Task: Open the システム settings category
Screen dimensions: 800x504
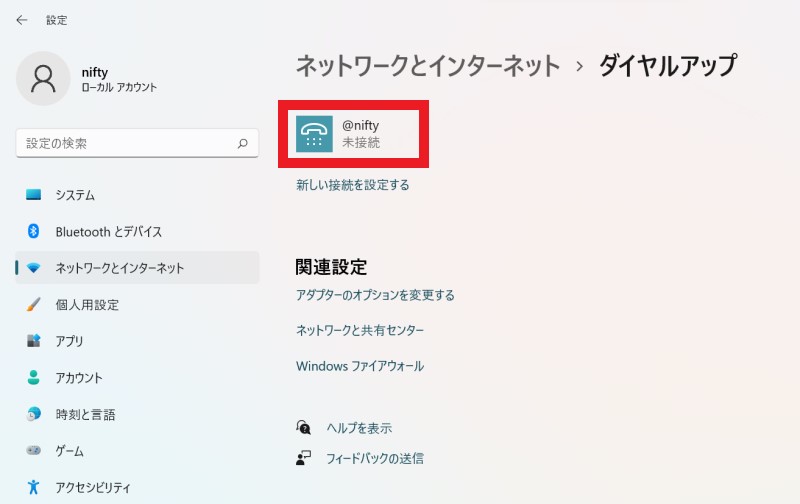Action: click(x=137, y=195)
